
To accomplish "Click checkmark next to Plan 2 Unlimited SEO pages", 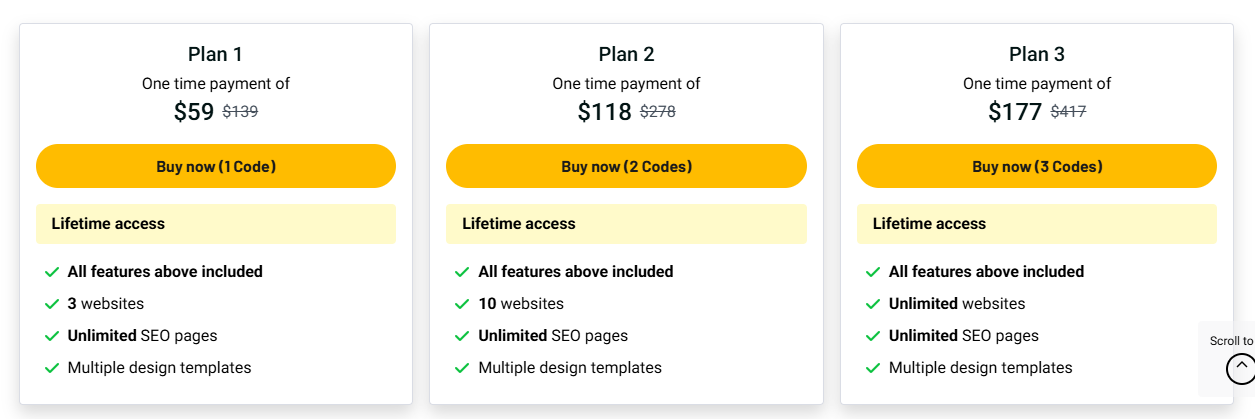I will [x=462, y=336].
